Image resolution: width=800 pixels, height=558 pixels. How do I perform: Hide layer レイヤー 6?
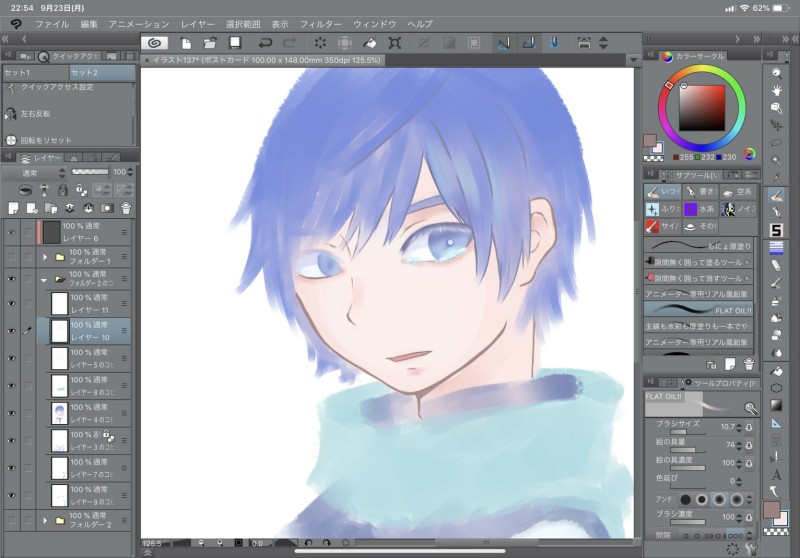[x=11, y=232]
